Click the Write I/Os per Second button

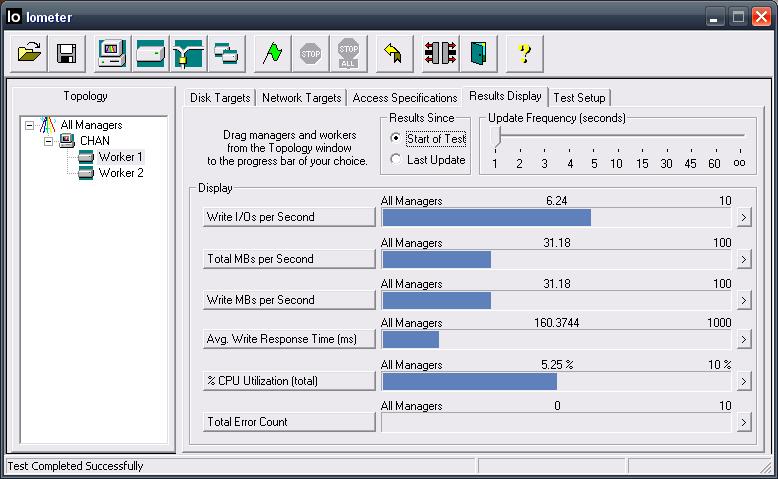[289, 217]
